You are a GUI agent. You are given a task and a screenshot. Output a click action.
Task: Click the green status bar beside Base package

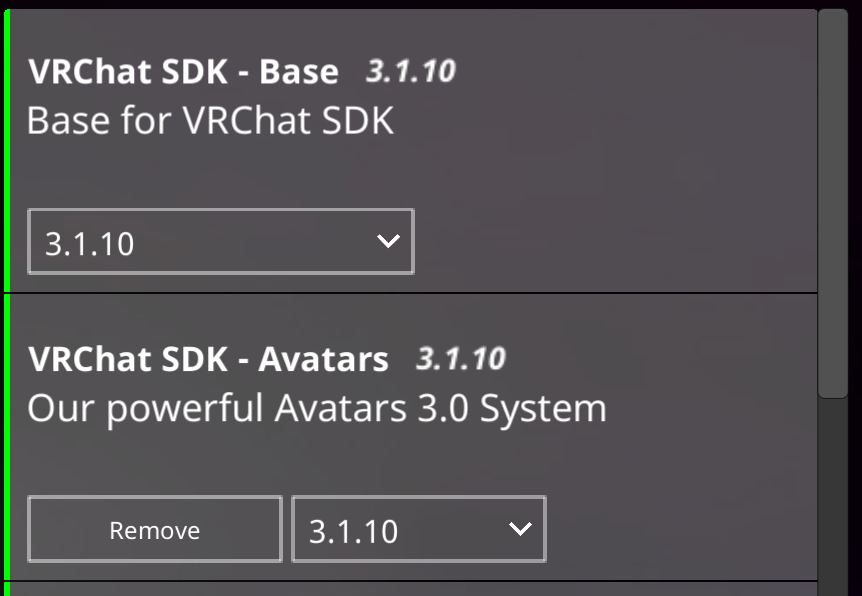click(x=6, y=150)
